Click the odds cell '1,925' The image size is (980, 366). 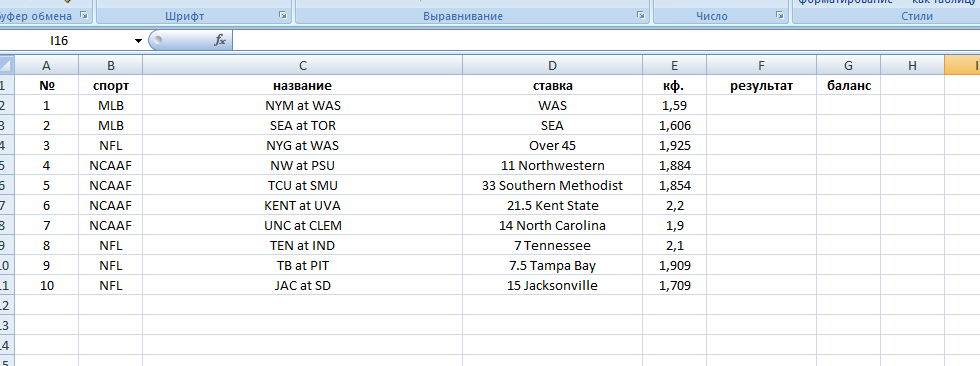(x=674, y=146)
